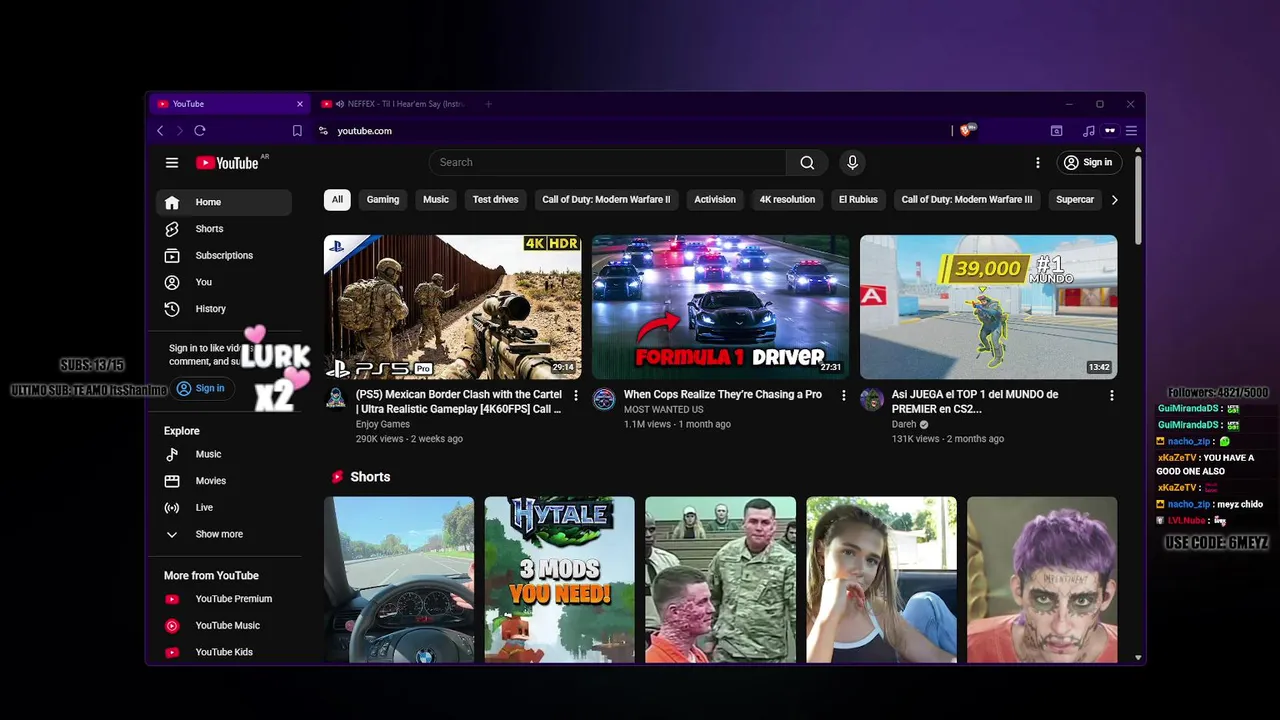Select the Music filter chip
The height and width of the screenshot is (720, 1280).
click(436, 199)
